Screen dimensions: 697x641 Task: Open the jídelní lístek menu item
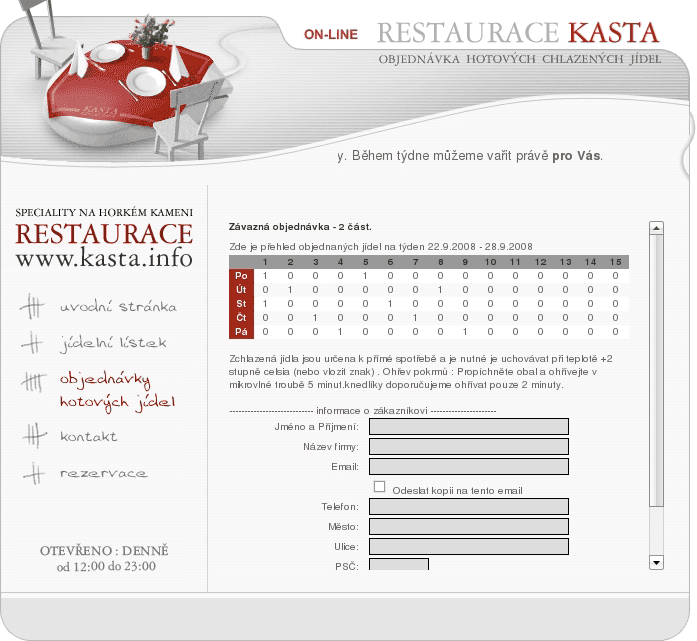pyautogui.click(x=113, y=344)
